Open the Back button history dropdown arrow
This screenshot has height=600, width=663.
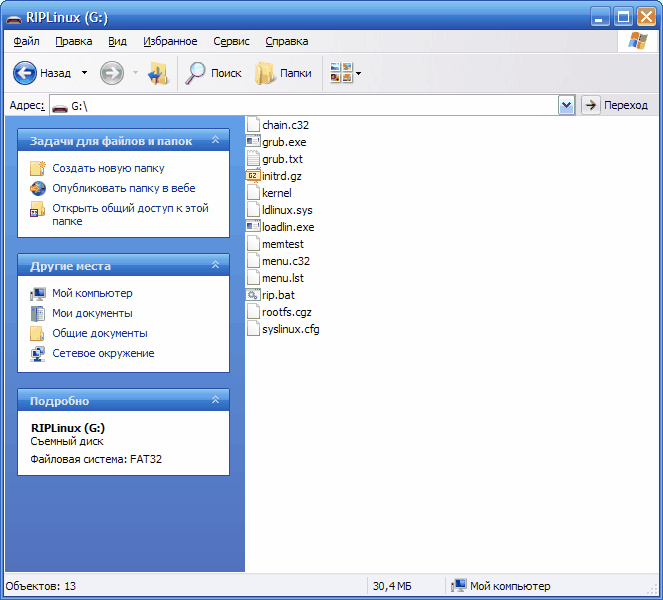click(x=85, y=73)
